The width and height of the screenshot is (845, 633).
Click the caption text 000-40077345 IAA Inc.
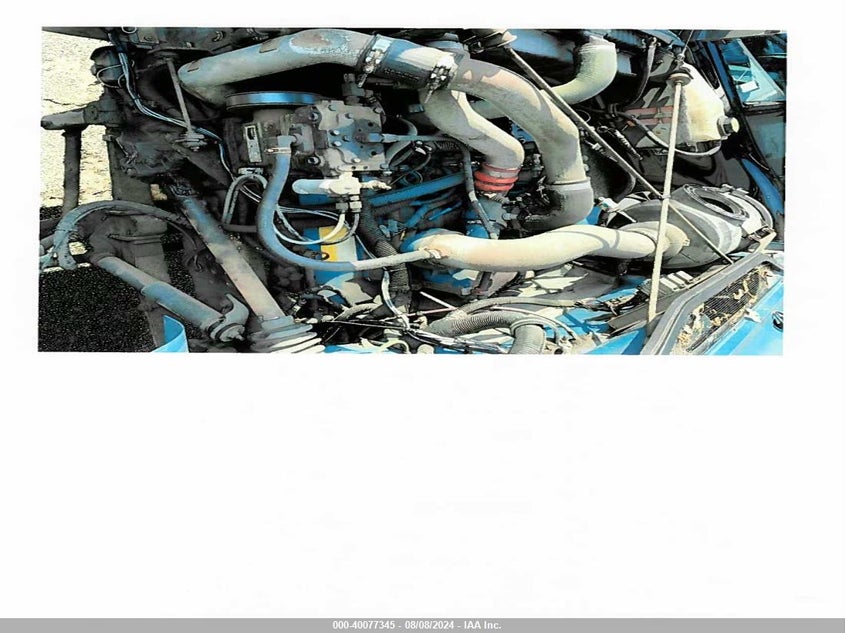418,625
